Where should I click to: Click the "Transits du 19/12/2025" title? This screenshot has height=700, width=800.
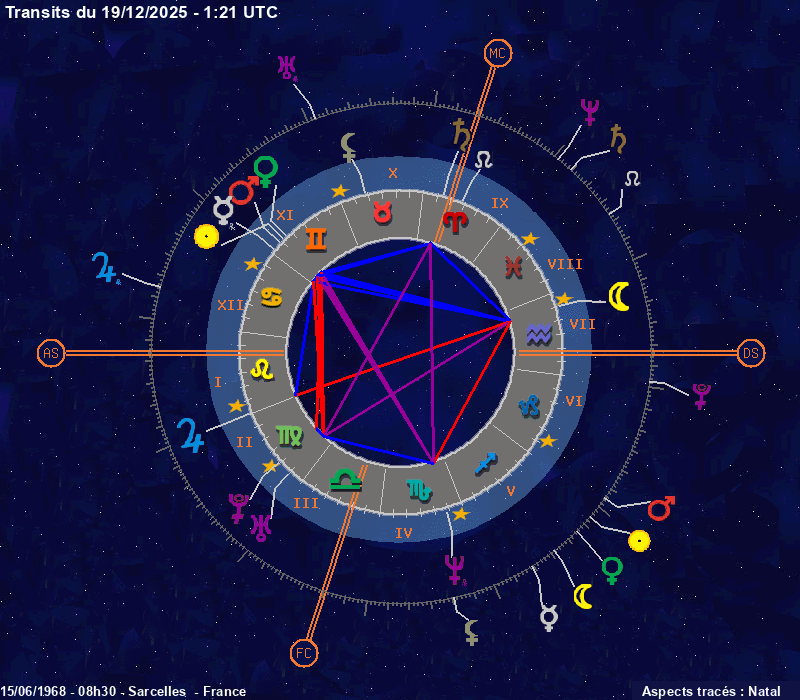point(142,12)
